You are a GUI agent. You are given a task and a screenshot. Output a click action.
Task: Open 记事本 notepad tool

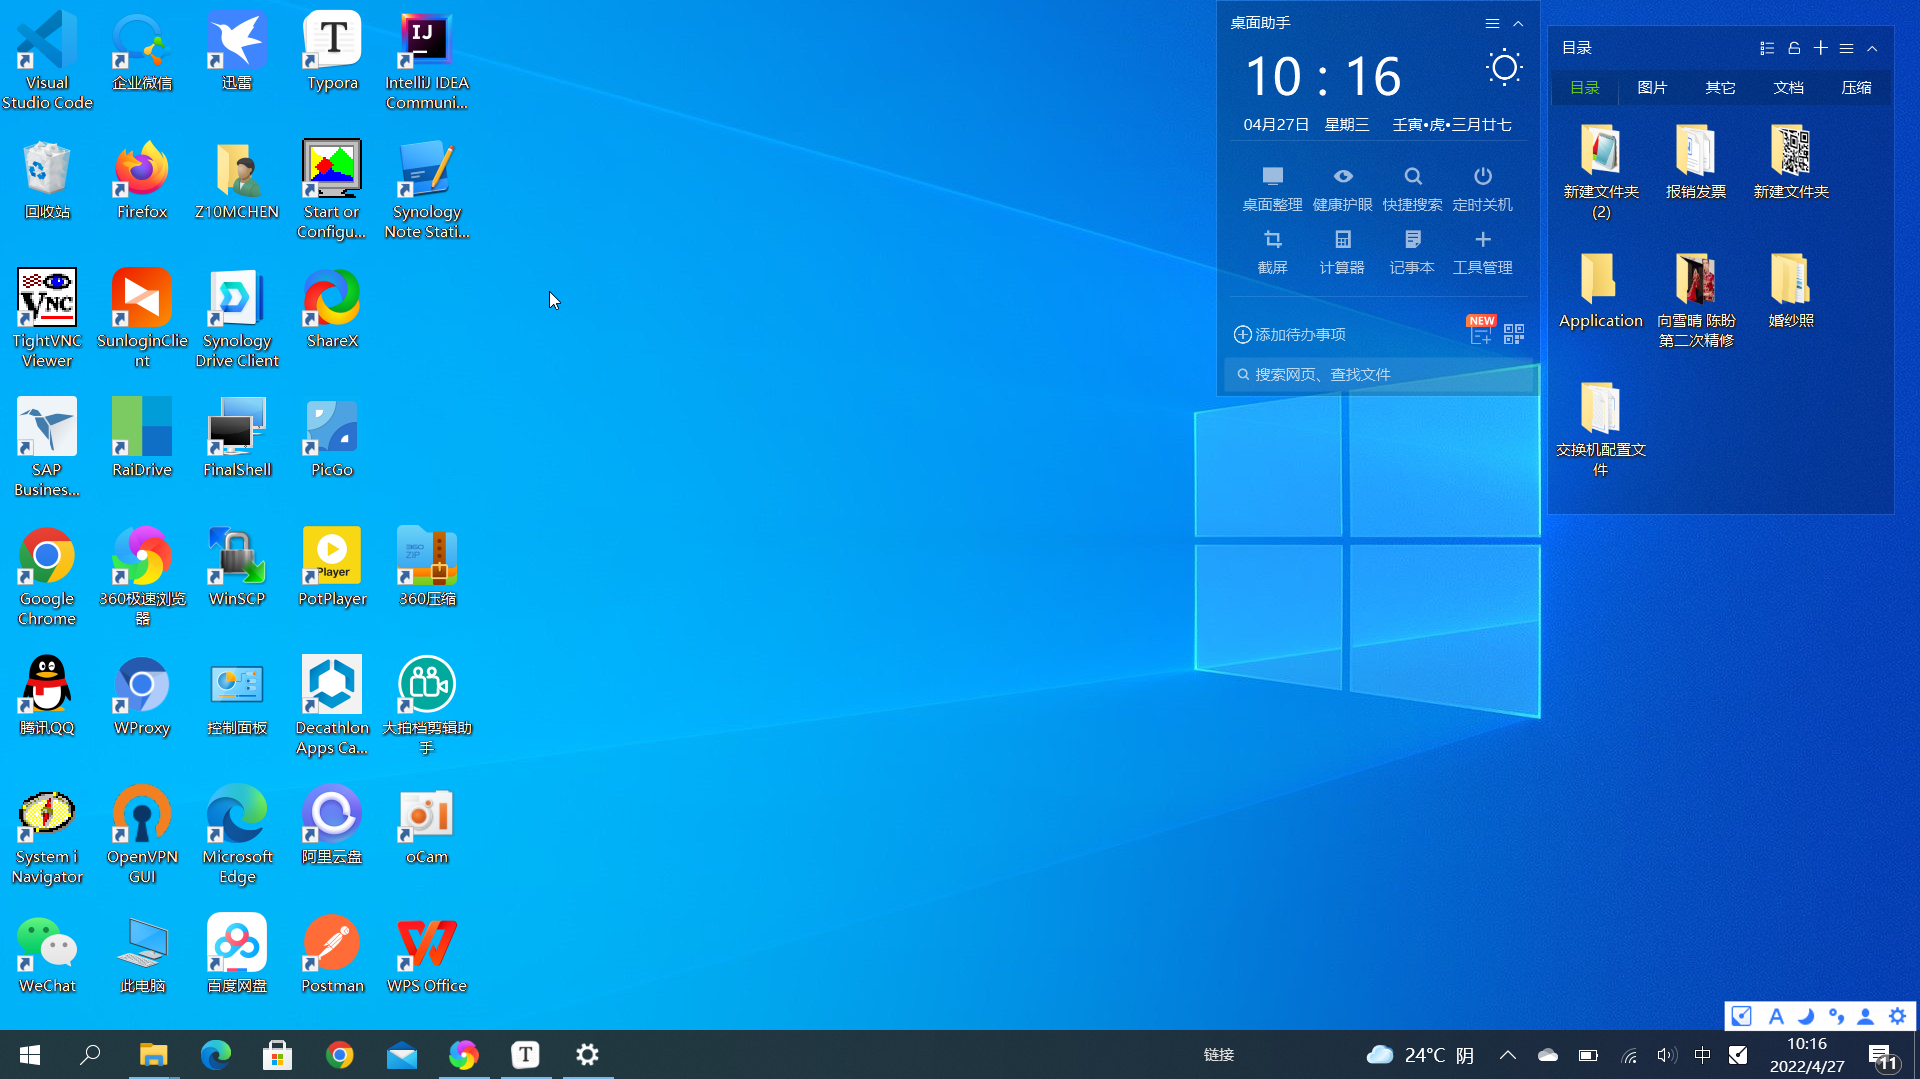1412,252
